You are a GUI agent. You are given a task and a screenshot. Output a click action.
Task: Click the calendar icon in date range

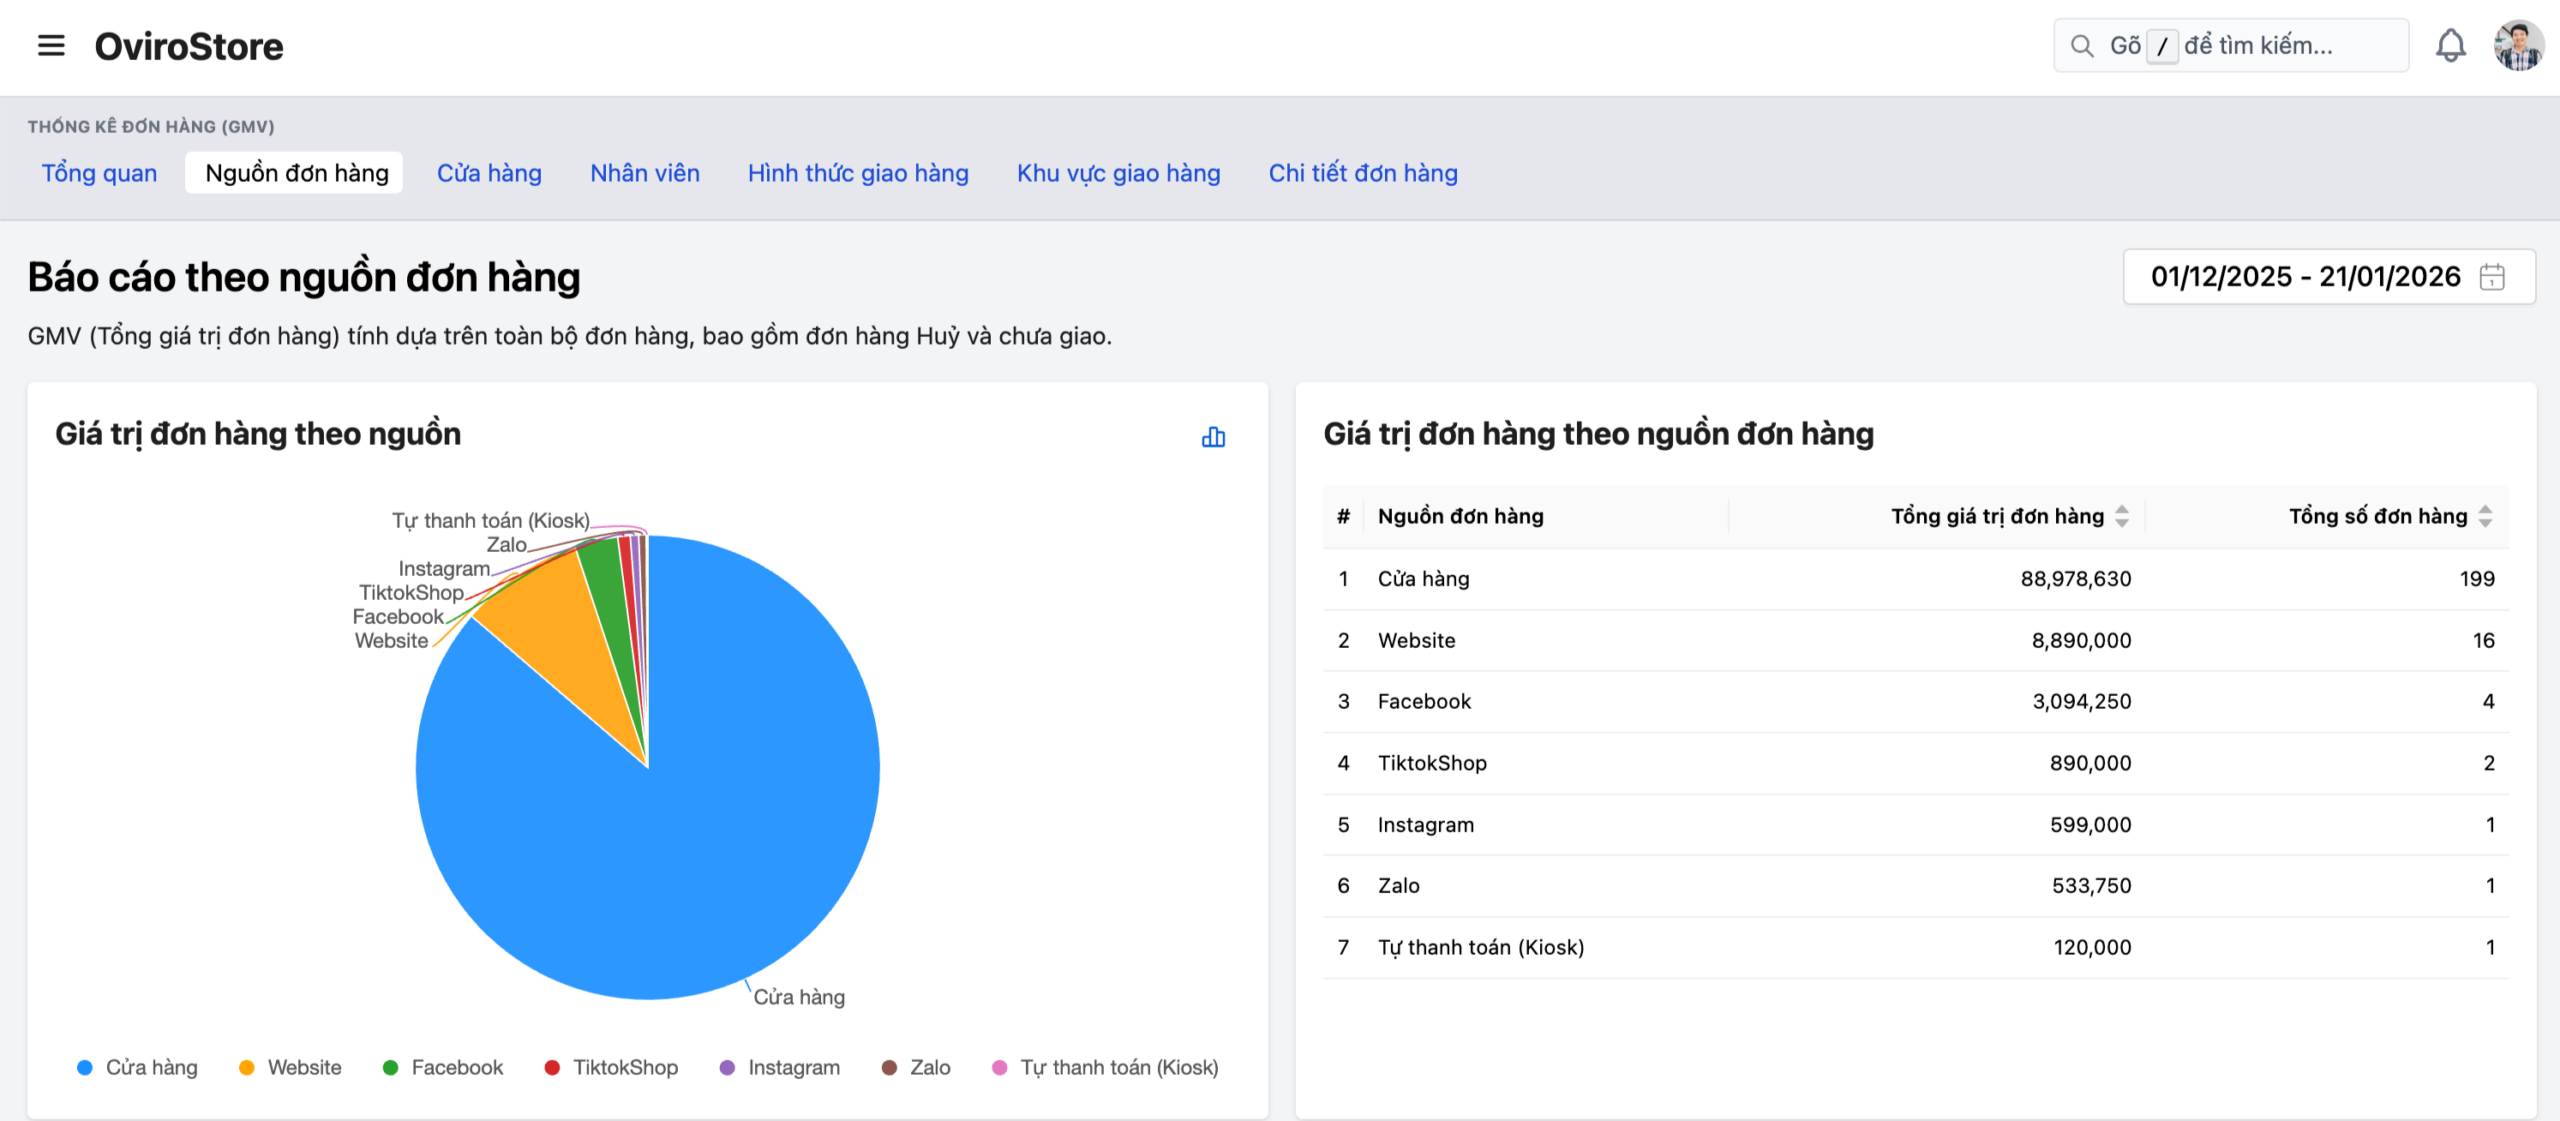[2492, 277]
